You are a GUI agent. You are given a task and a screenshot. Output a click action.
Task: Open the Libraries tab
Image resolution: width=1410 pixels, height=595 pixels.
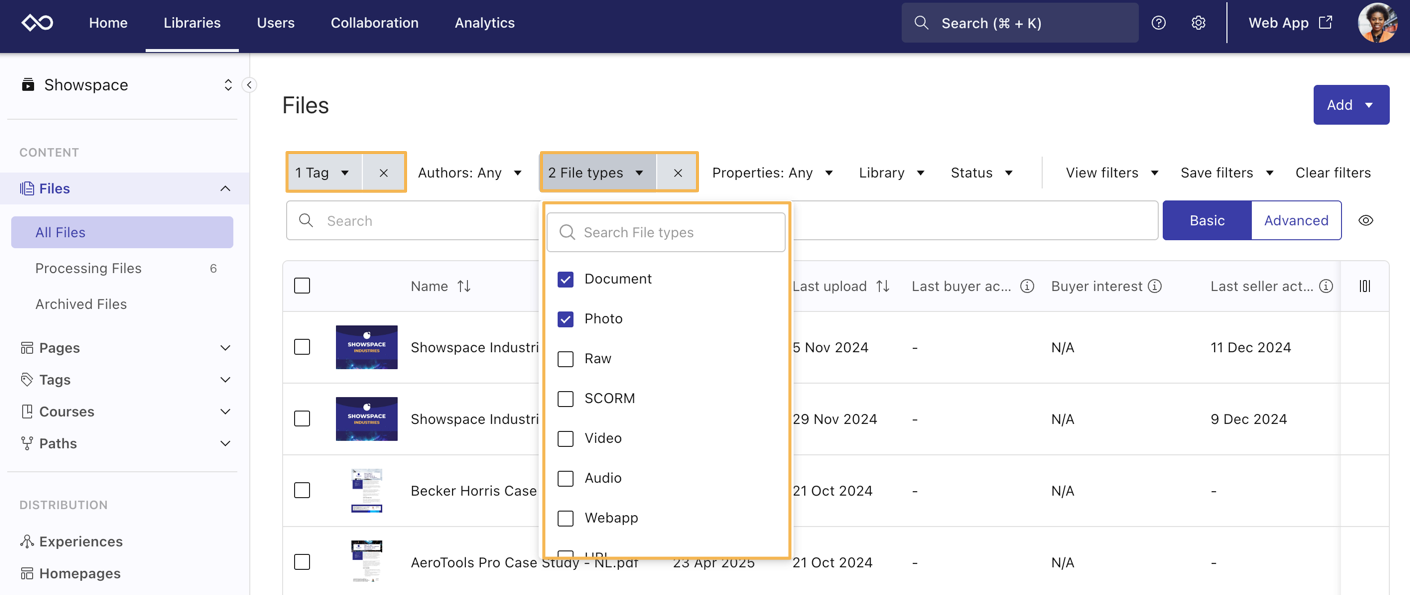[x=192, y=23]
